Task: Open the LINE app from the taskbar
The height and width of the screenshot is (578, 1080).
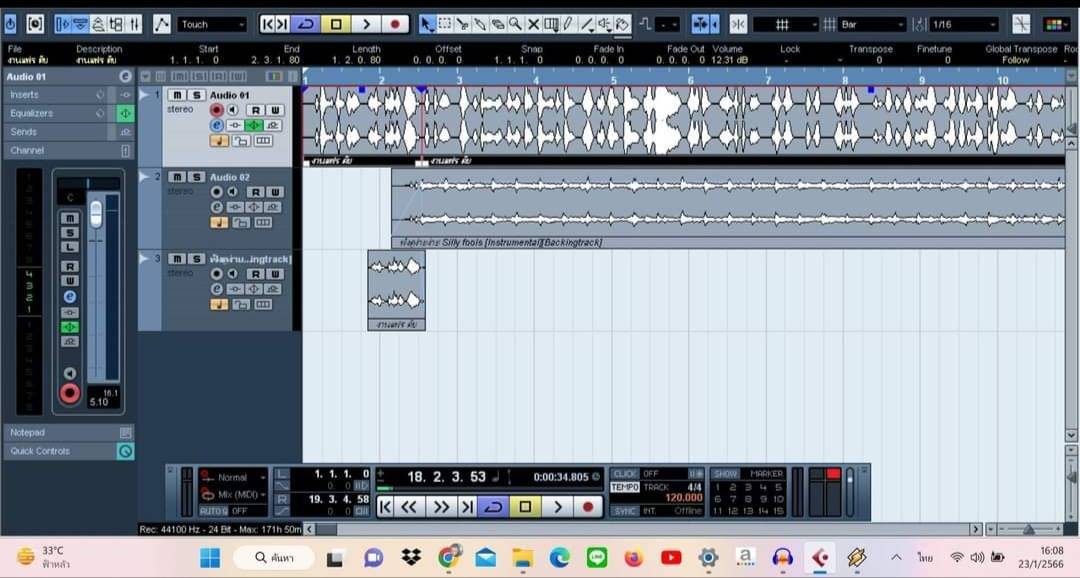Action: tap(597, 558)
